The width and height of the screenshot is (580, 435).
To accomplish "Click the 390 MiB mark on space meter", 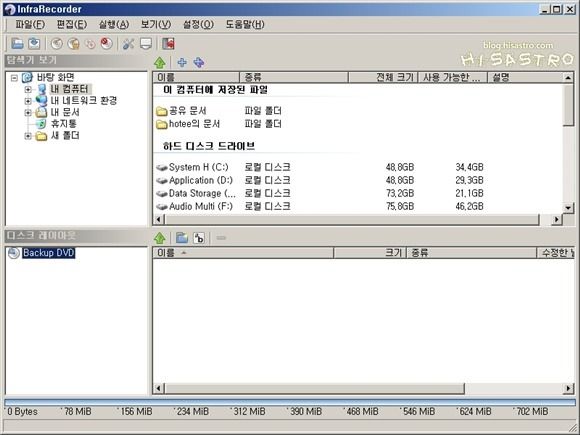I will [306, 412].
